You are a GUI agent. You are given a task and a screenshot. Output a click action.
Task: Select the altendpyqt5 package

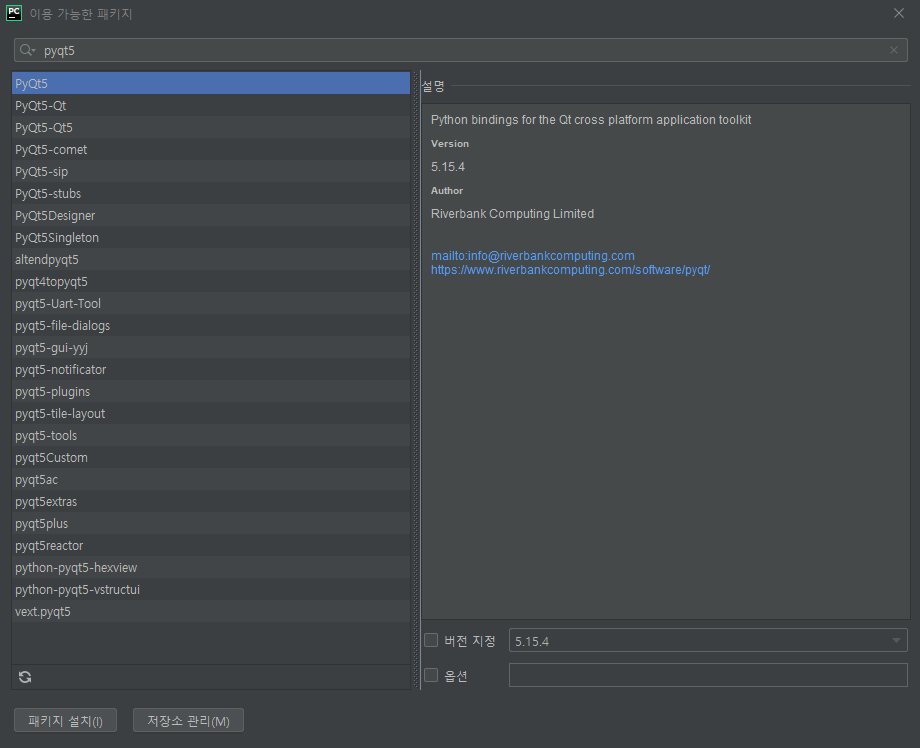pyautogui.click(x=211, y=259)
